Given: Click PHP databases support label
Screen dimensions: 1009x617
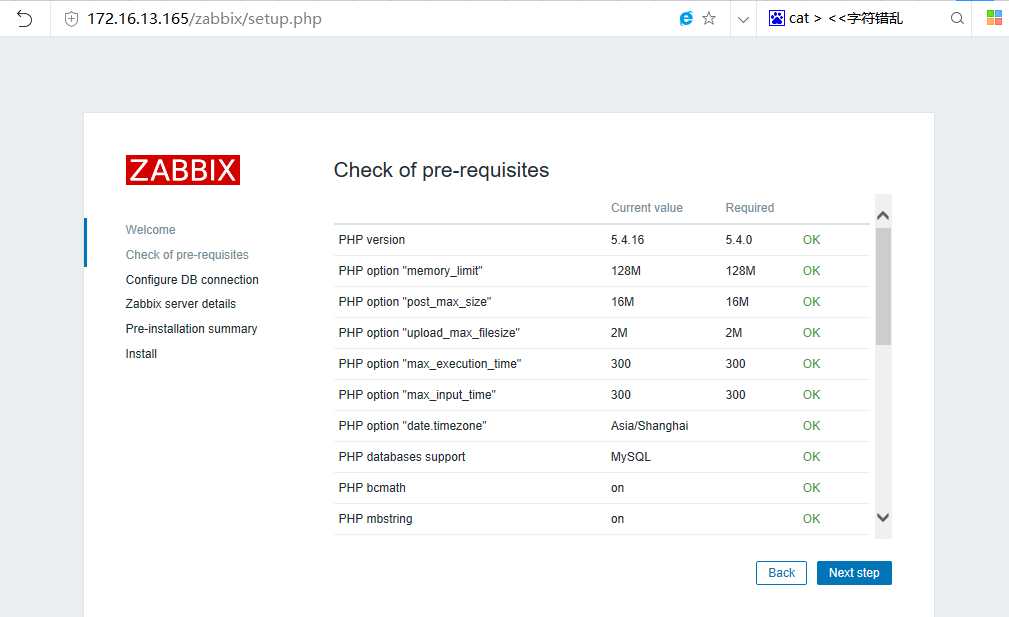Looking at the screenshot, I should (402, 457).
